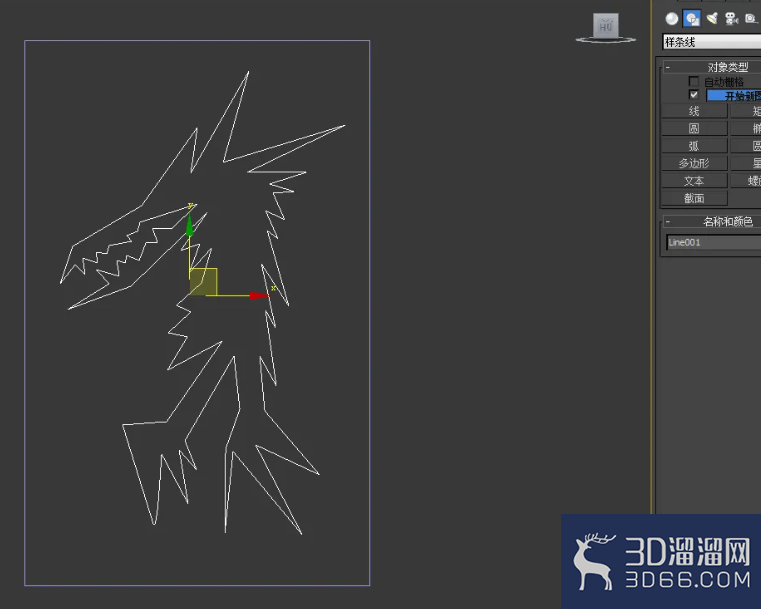Image resolution: width=761 pixels, height=609 pixels.
Task: Select the Shapes category icon
Action: point(692,19)
